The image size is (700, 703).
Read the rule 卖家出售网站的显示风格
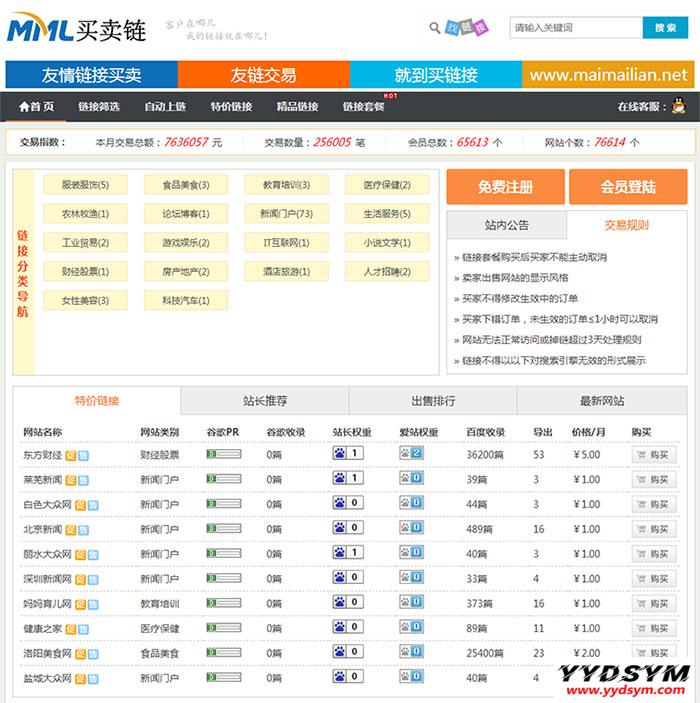point(515,278)
